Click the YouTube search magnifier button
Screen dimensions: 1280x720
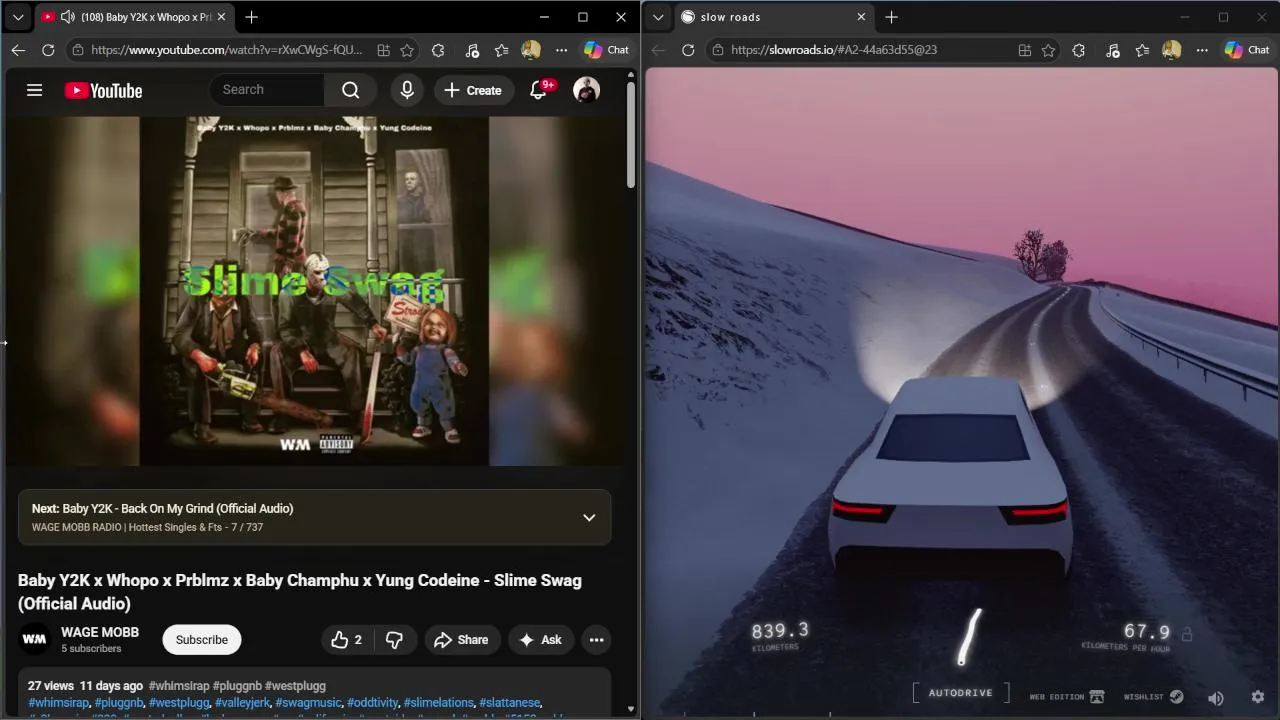[350, 90]
